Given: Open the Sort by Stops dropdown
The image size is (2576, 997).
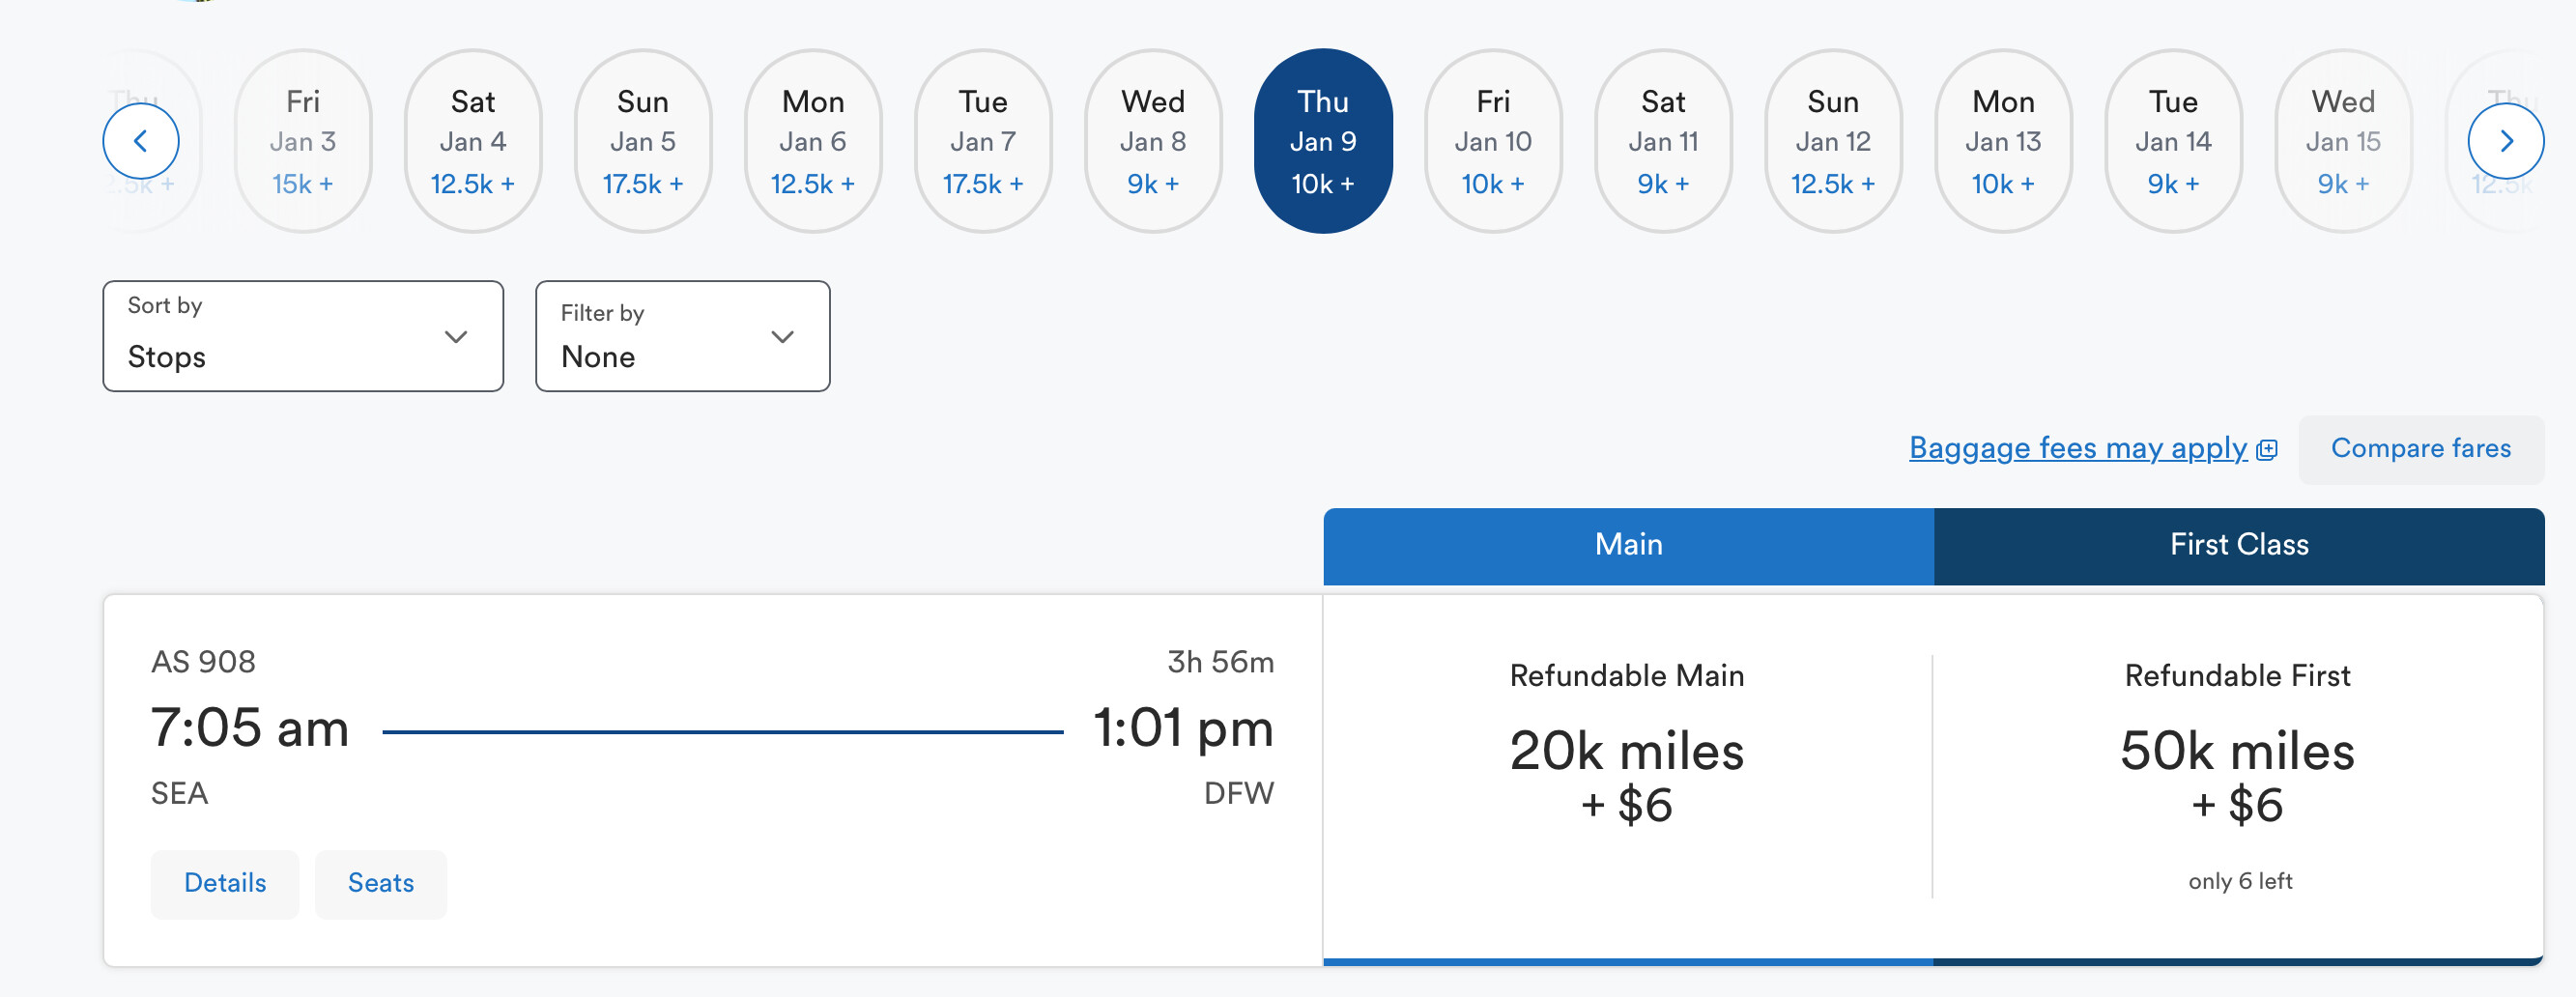Looking at the screenshot, I should (x=303, y=336).
